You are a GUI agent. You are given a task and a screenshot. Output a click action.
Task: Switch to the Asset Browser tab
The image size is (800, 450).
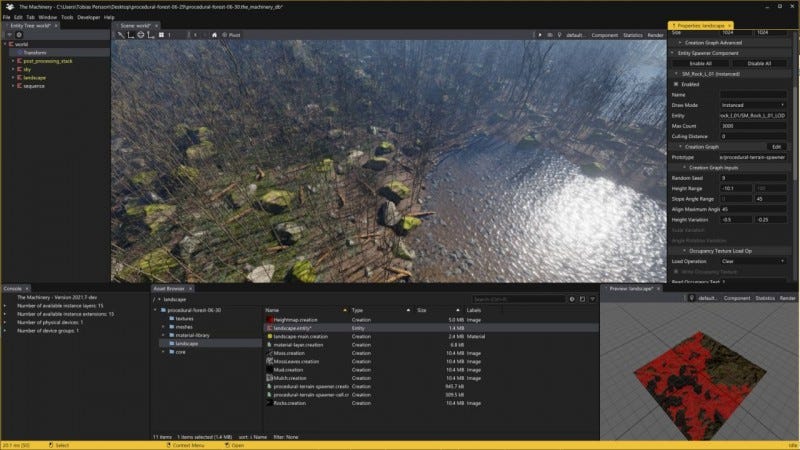[171, 289]
